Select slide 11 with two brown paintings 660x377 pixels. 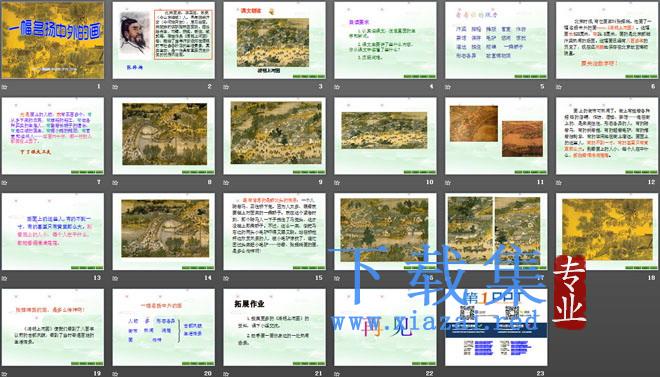pos(496,136)
